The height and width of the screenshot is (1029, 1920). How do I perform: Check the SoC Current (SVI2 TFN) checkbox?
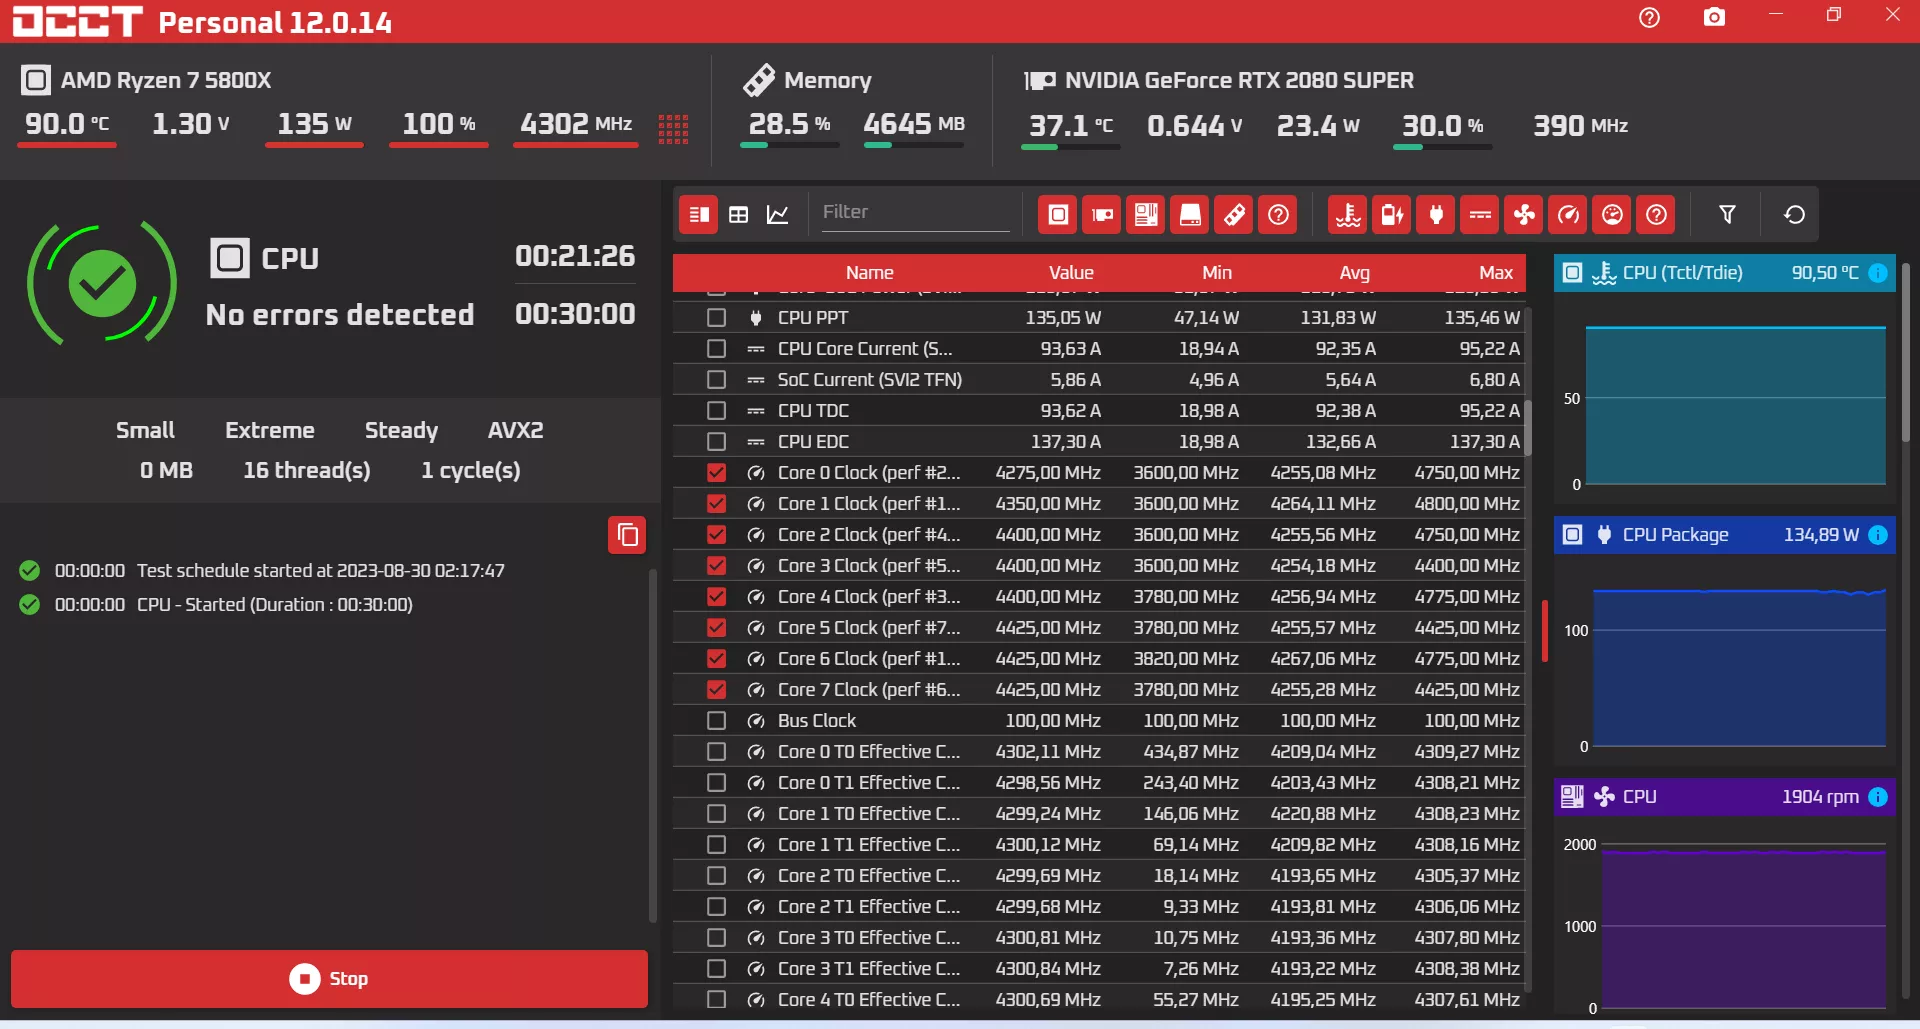[x=716, y=380]
